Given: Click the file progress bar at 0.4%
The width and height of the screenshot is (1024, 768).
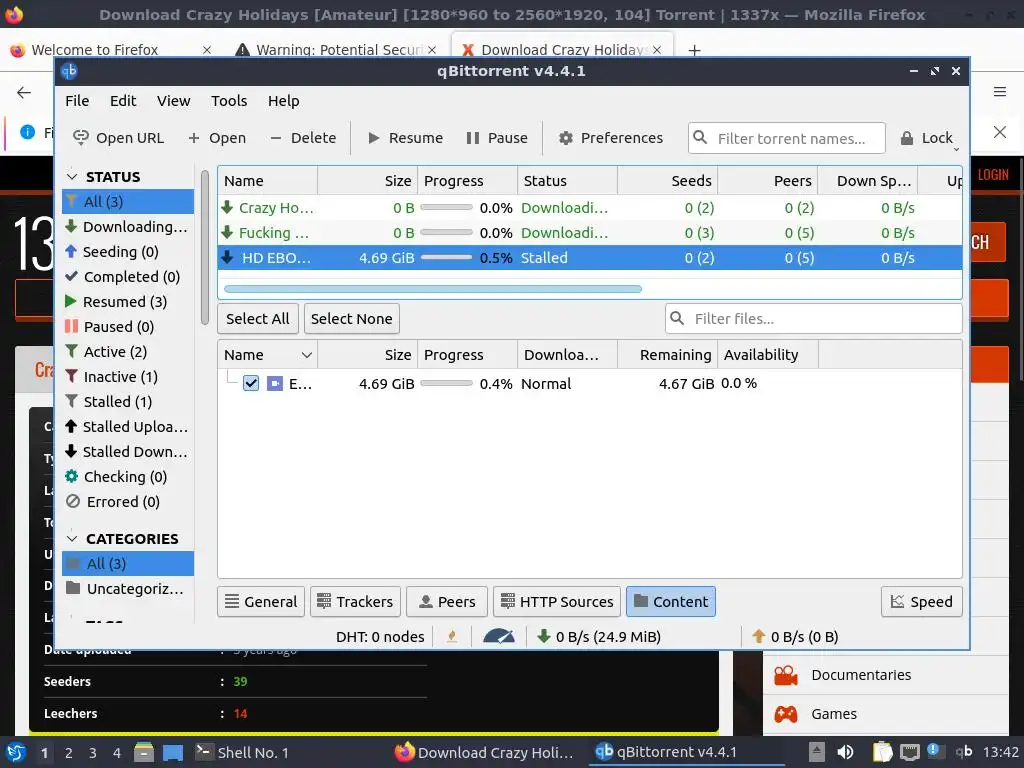Looking at the screenshot, I should point(447,383).
